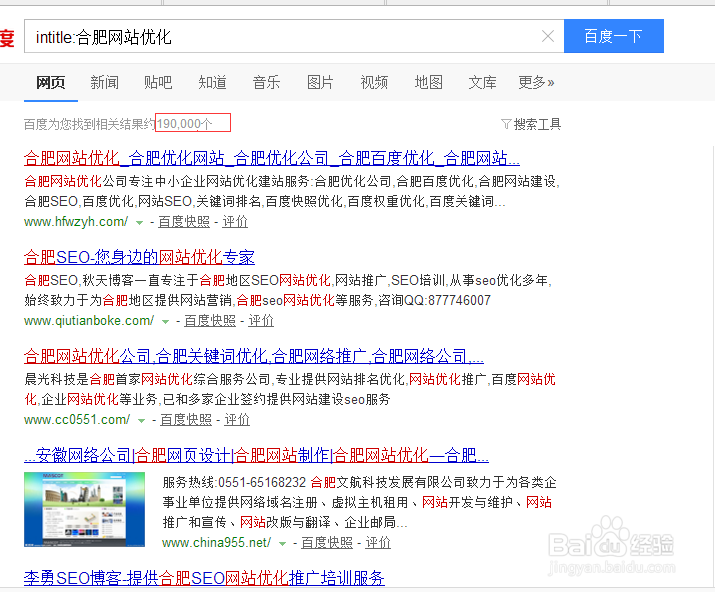This screenshot has width=715, height=592.
Task: Open the 贴吧 tab
Action: click(158, 83)
